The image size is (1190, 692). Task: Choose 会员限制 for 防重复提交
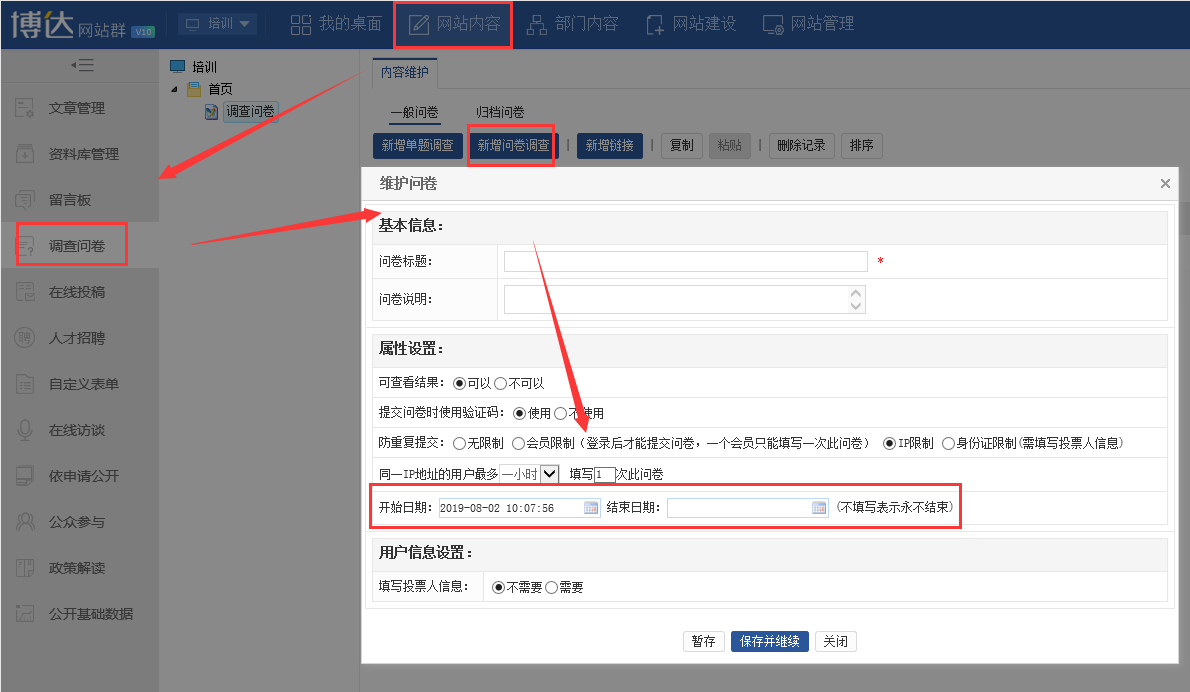pyautogui.click(x=518, y=443)
